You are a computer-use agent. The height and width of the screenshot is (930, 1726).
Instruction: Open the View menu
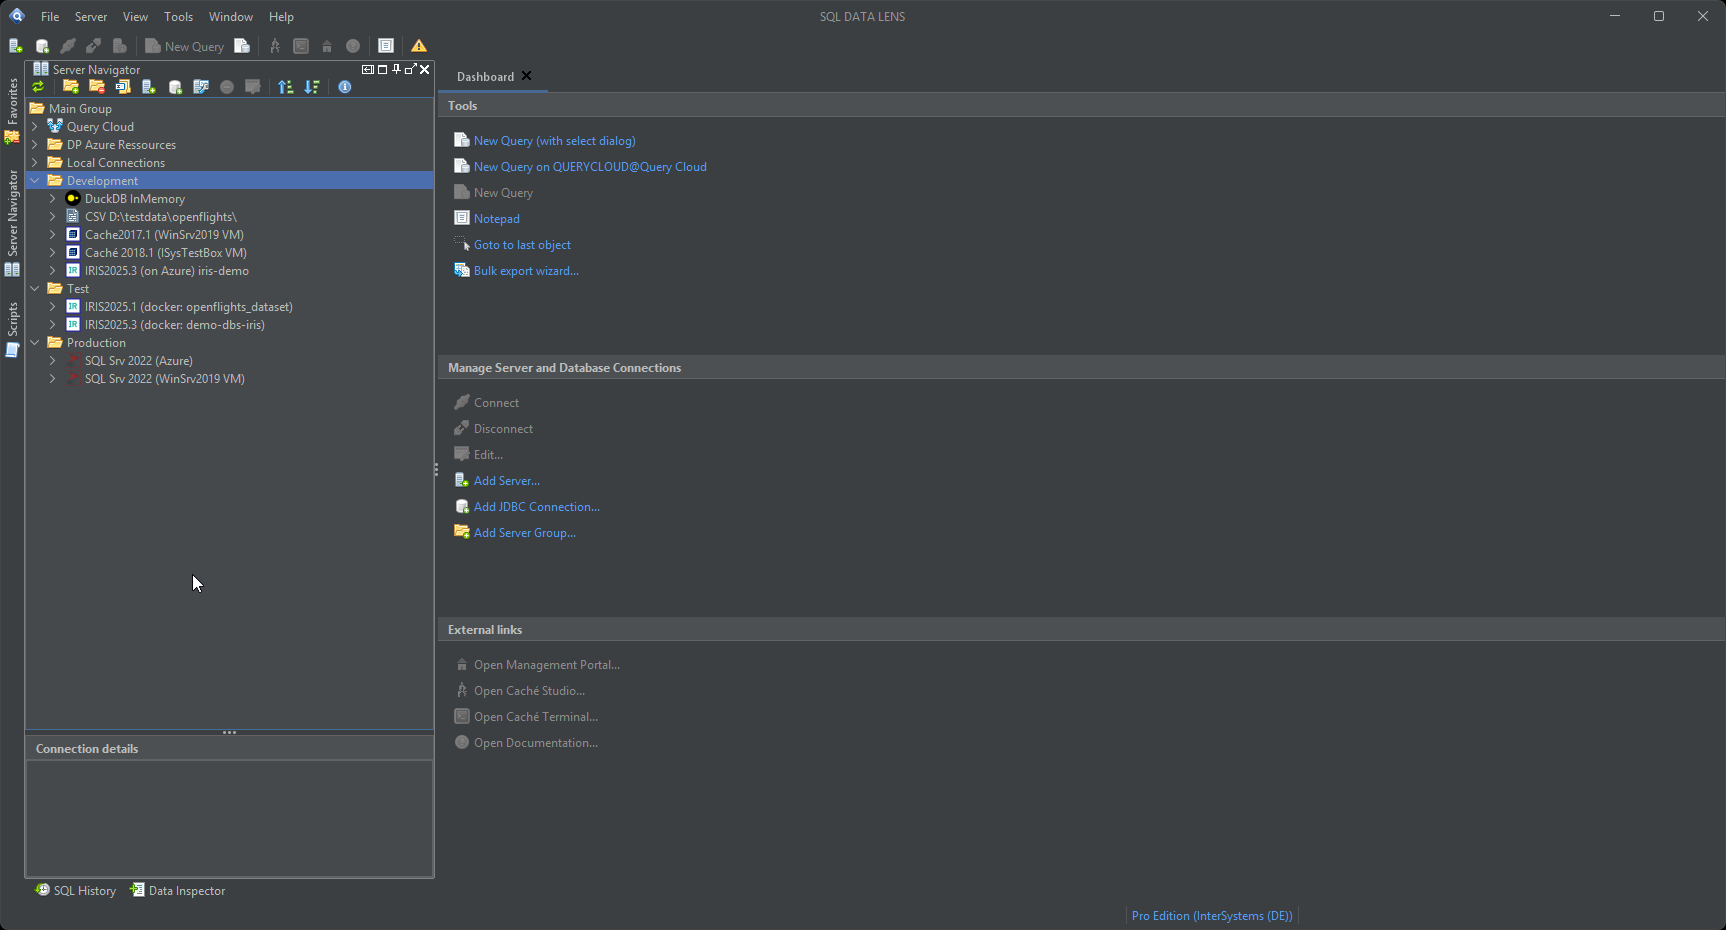(135, 17)
